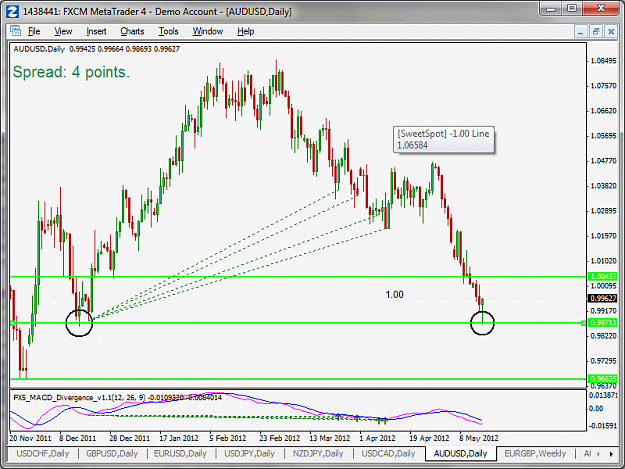
Task: Click the MetaTrader app icon in title bar
Action: [12, 12]
